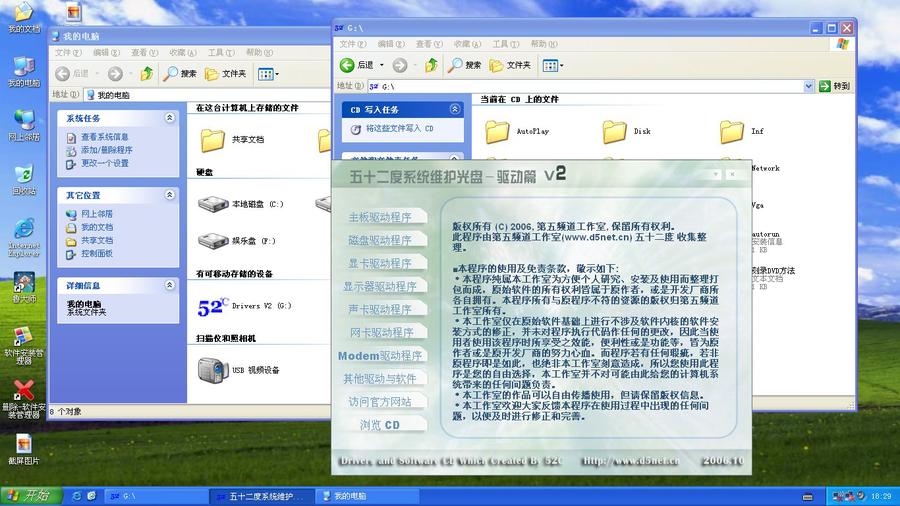Collapse 系统任务 panel
Image resolution: width=900 pixels, height=506 pixels.
[170, 118]
